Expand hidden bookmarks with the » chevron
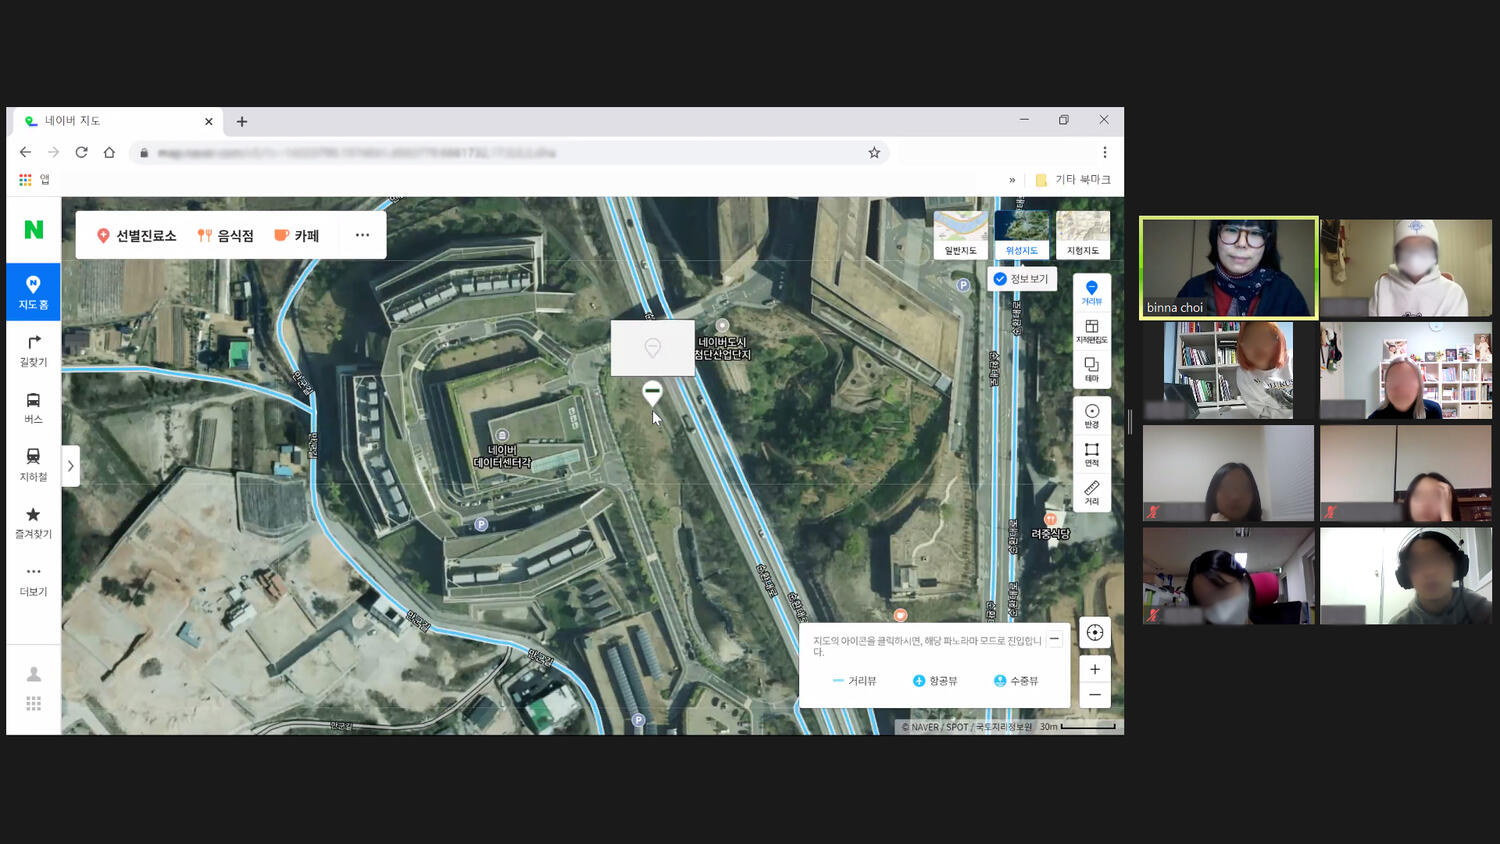This screenshot has height=844, width=1500. pyautogui.click(x=1012, y=180)
